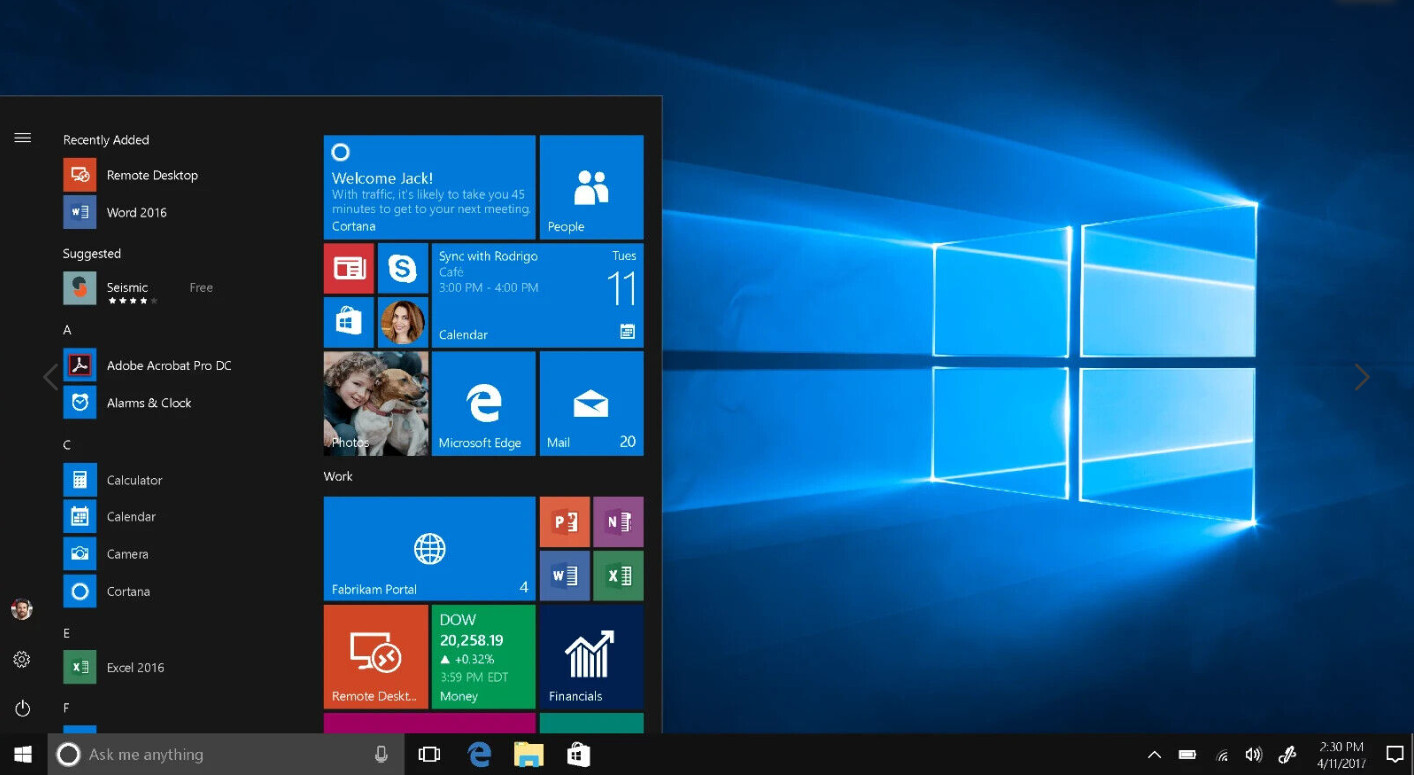Open the Start hamburger menu
This screenshot has height=775, width=1414.
click(22, 138)
